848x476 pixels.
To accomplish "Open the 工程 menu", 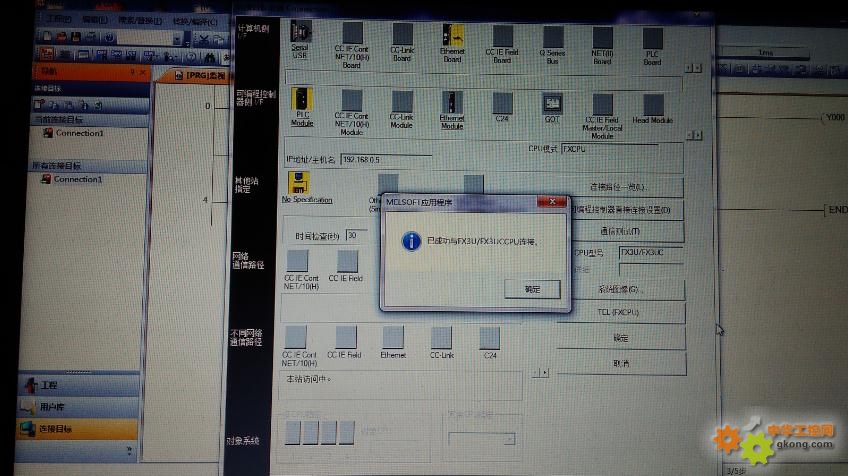I will tap(58, 19).
